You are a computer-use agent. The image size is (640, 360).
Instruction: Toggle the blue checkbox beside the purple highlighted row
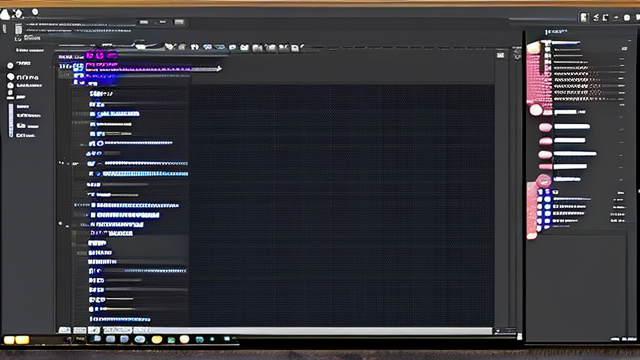point(78,67)
